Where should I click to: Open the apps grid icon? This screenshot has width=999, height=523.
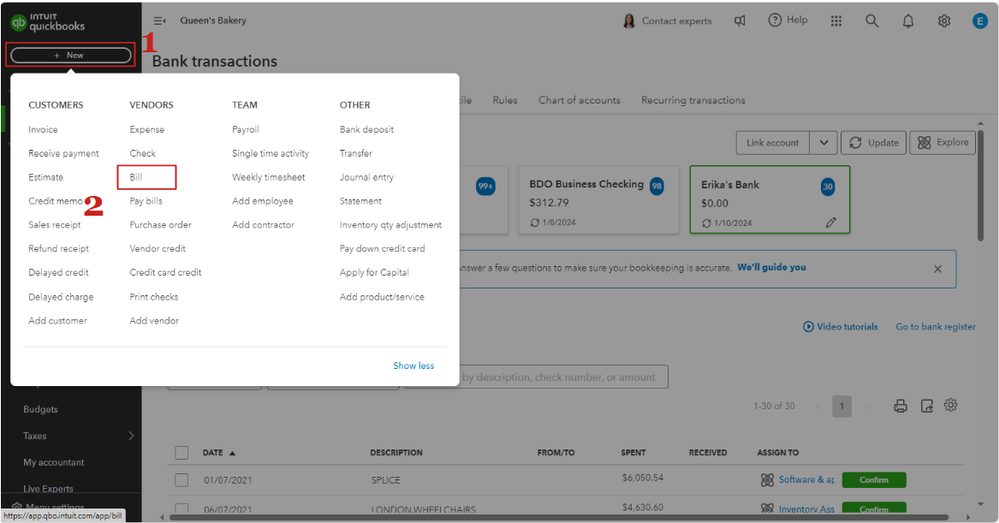click(x=836, y=21)
